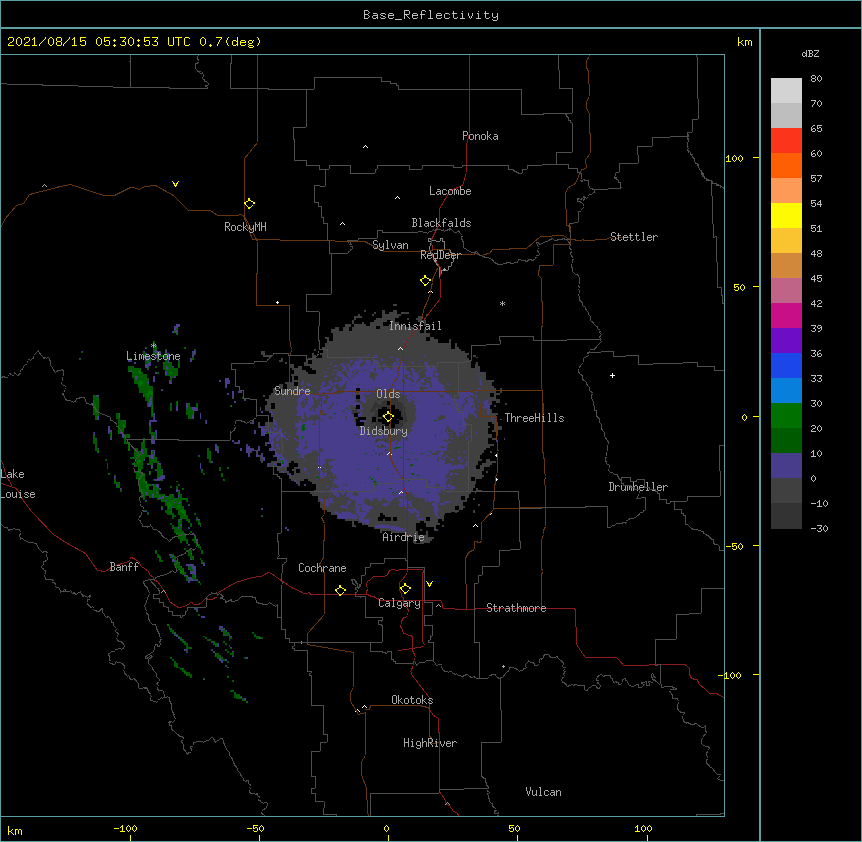This screenshot has height=842, width=862.
Task: Click the Cochrane town label
Action: click(x=322, y=568)
